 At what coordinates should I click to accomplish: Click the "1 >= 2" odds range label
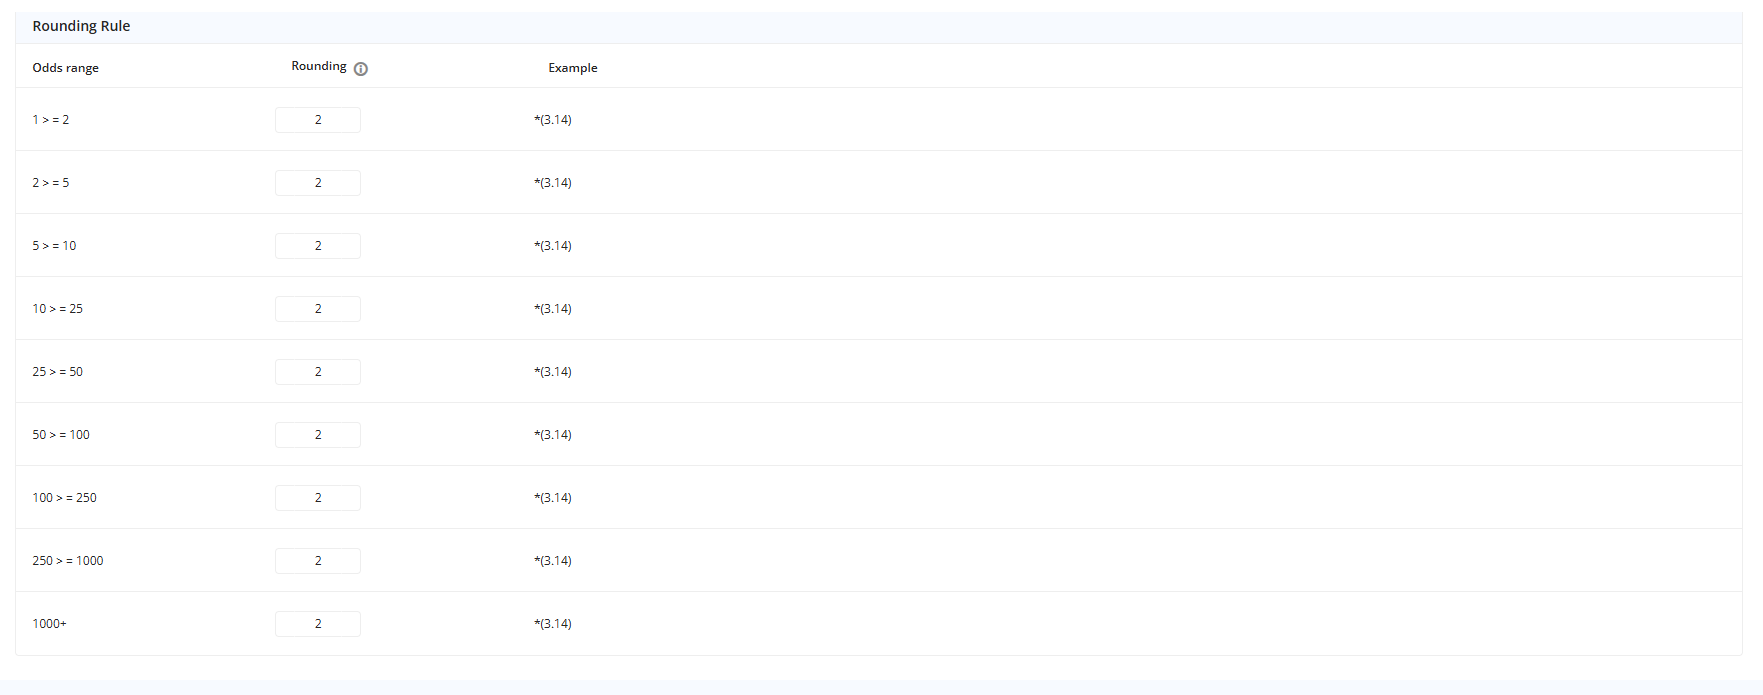(51, 120)
